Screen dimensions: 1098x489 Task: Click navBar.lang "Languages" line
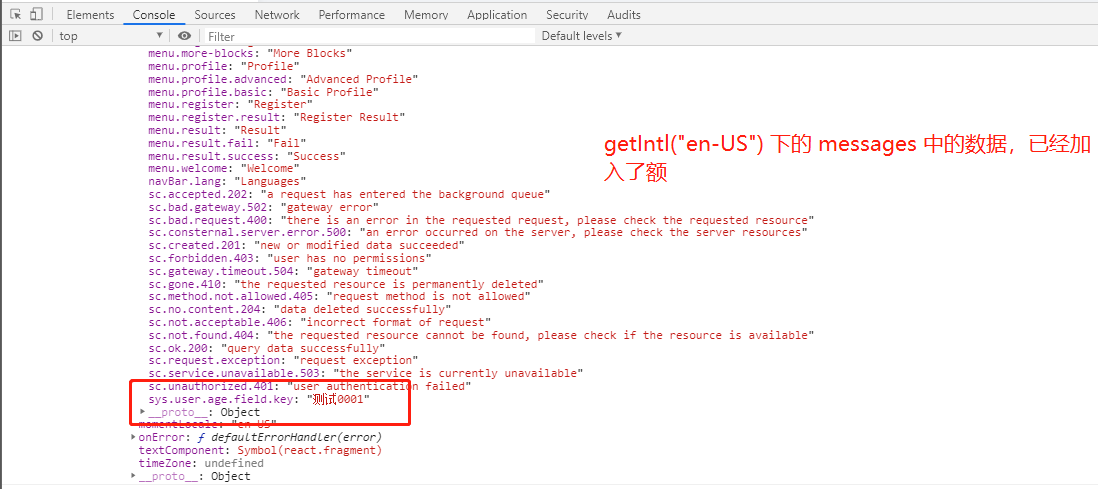point(227,181)
